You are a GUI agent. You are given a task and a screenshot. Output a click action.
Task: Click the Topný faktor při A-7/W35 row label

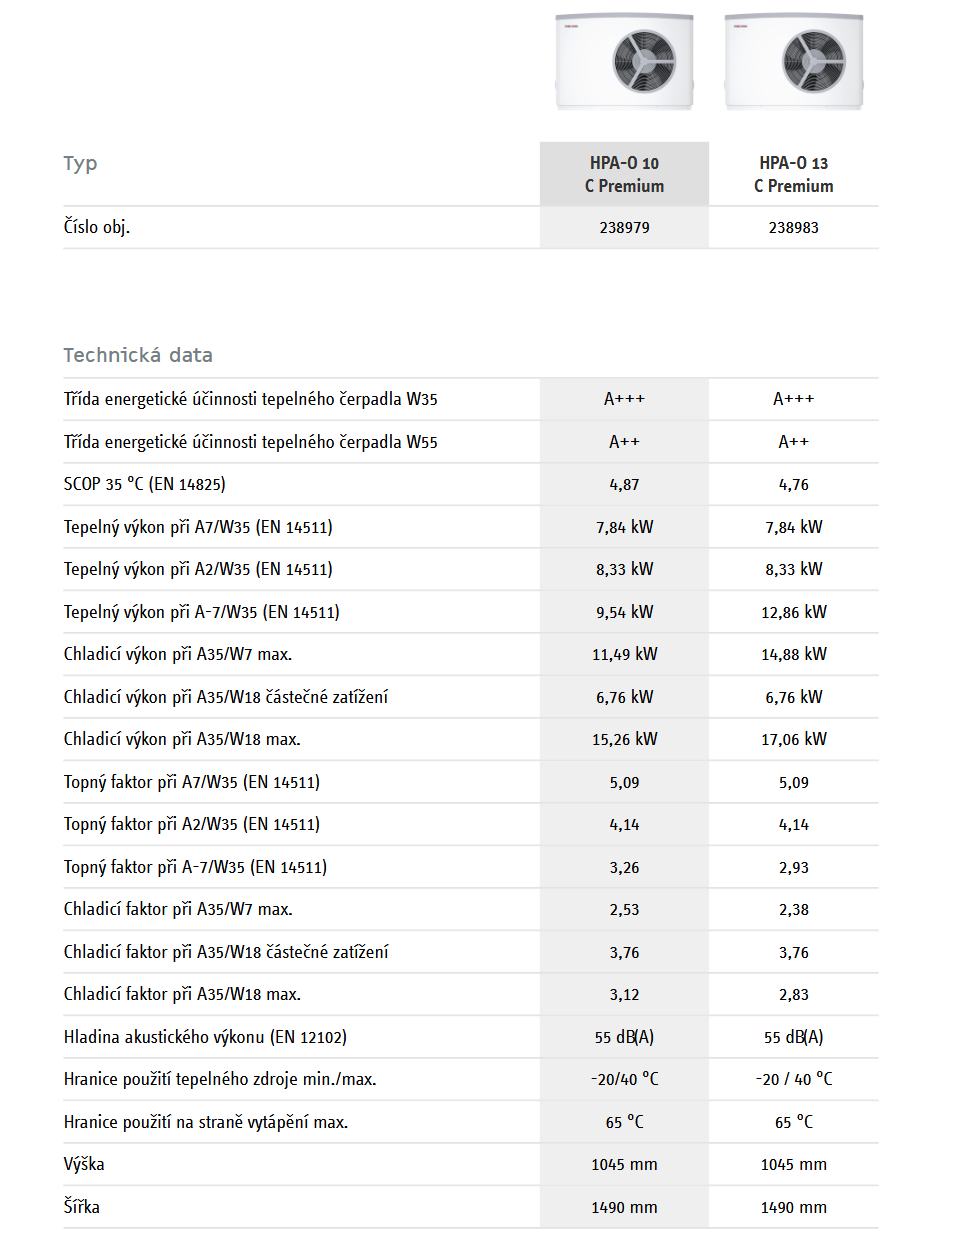195,867
